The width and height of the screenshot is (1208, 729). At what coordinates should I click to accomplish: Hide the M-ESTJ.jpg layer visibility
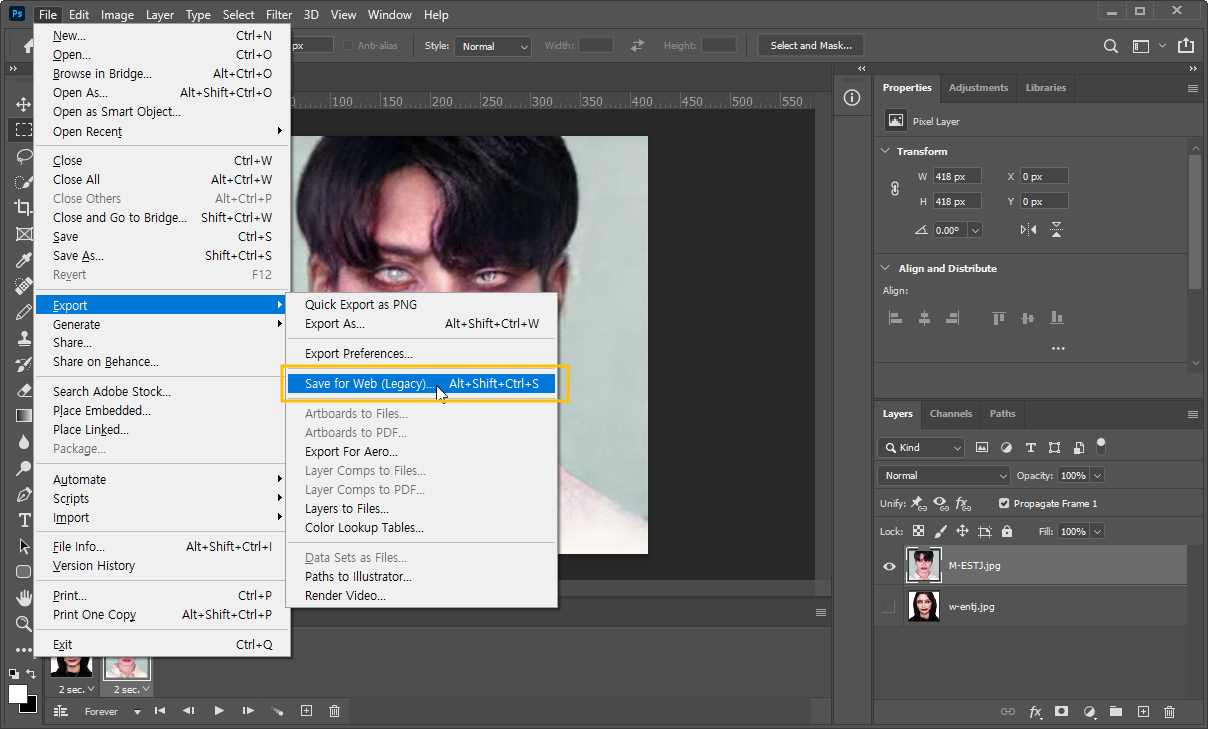click(888, 565)
